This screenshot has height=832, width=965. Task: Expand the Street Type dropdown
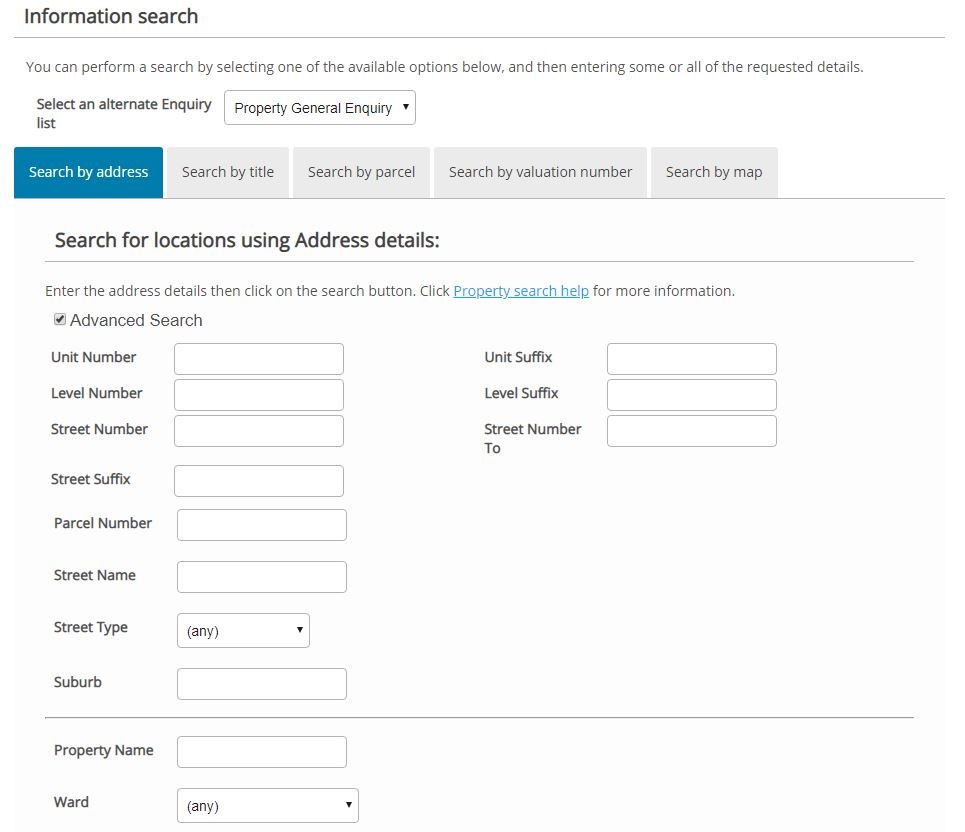coord(243,631)
